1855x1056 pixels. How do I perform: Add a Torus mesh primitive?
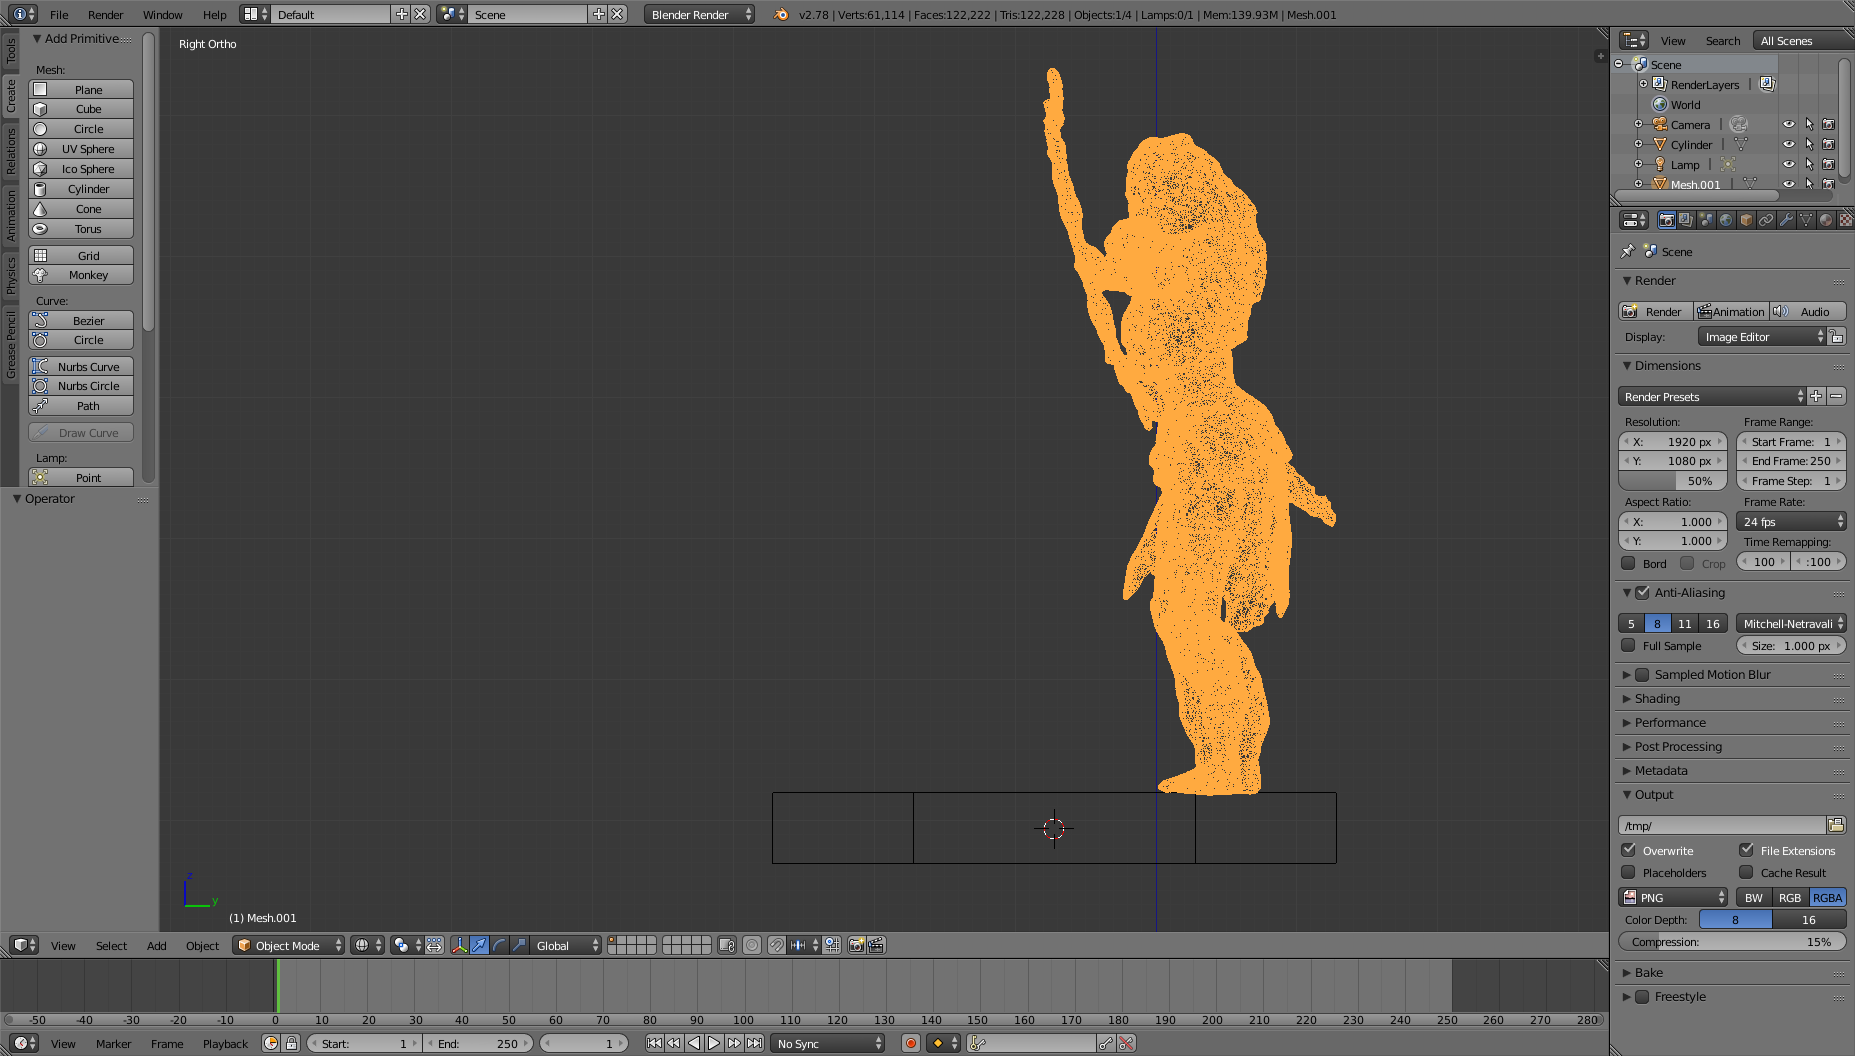click(x=81, y=229)
